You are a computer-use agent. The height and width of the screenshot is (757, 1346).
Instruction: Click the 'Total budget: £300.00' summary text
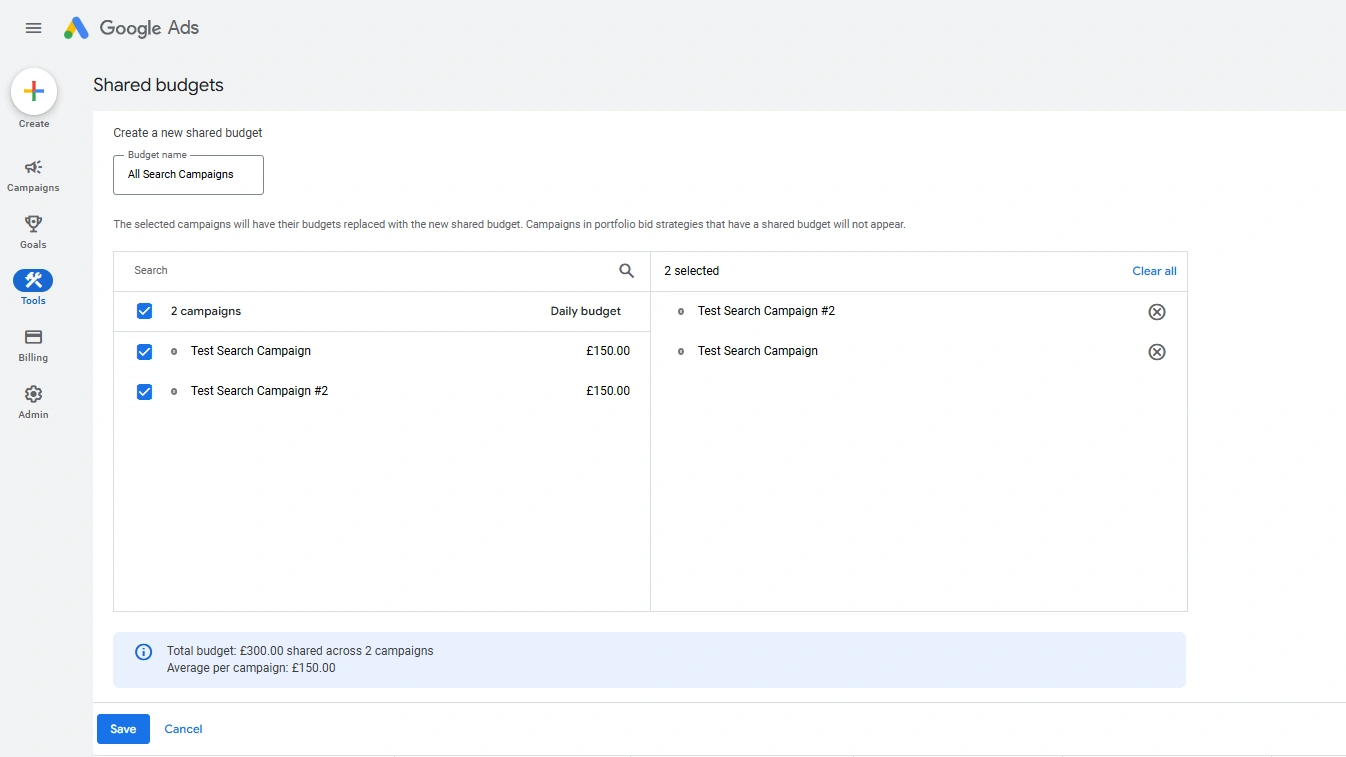[300, 651]
